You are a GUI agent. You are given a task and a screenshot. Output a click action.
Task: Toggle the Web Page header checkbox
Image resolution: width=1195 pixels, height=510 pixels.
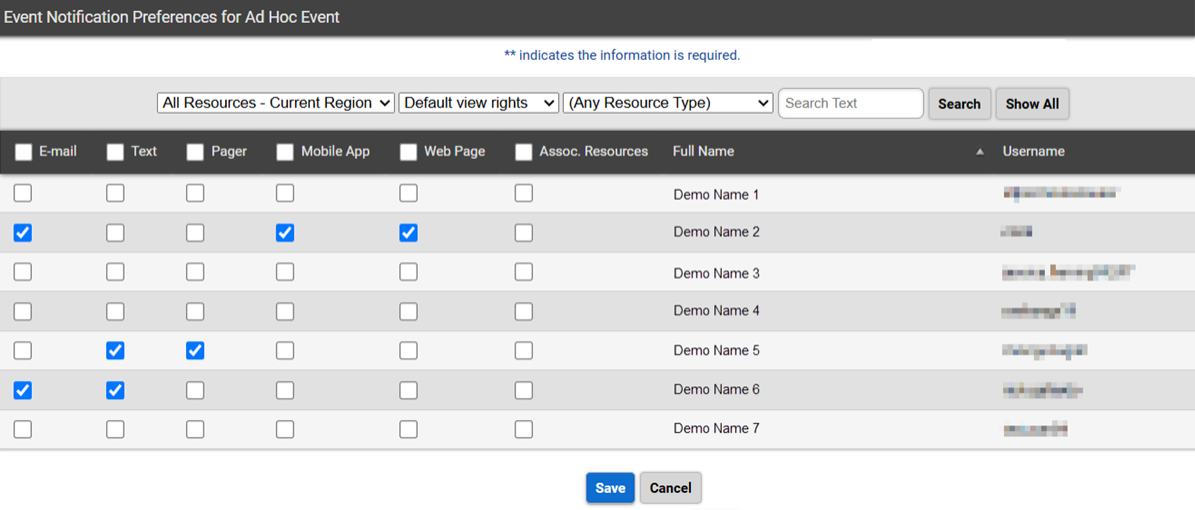click(x=408, y=152)
